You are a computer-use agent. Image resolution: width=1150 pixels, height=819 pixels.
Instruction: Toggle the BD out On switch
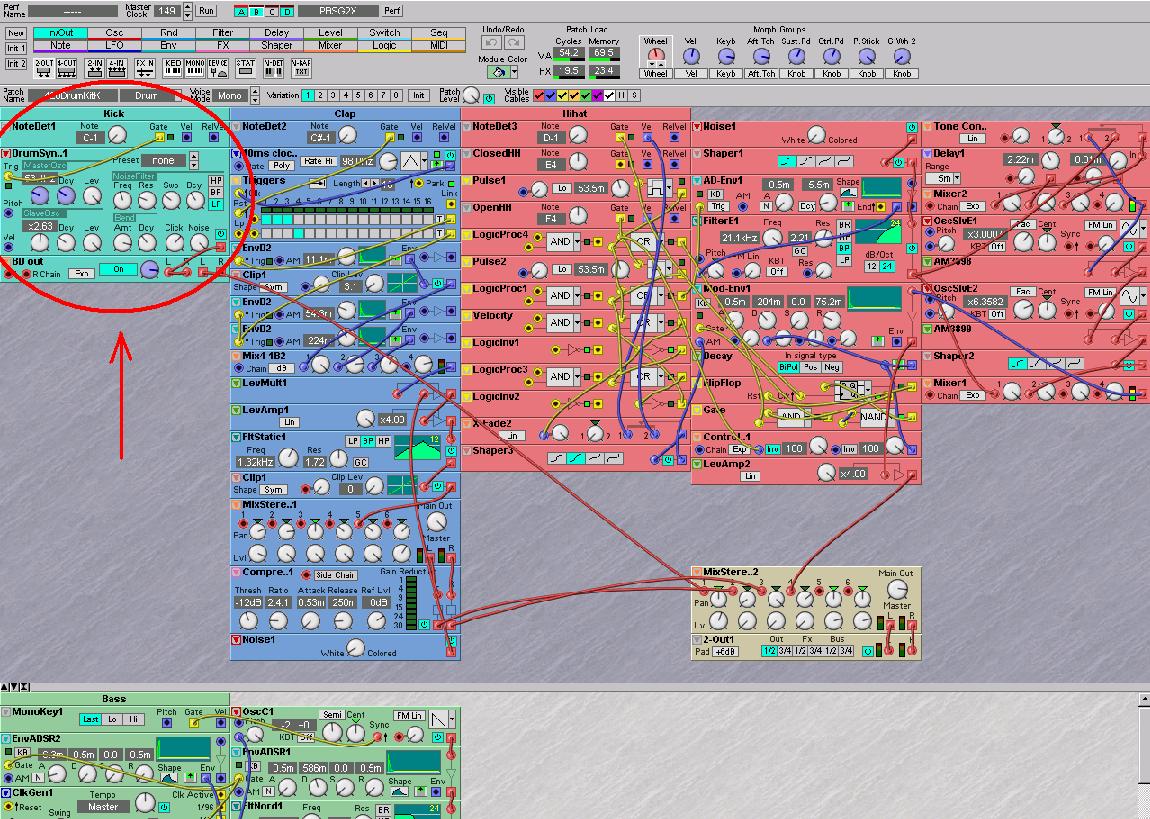(117, 269)
